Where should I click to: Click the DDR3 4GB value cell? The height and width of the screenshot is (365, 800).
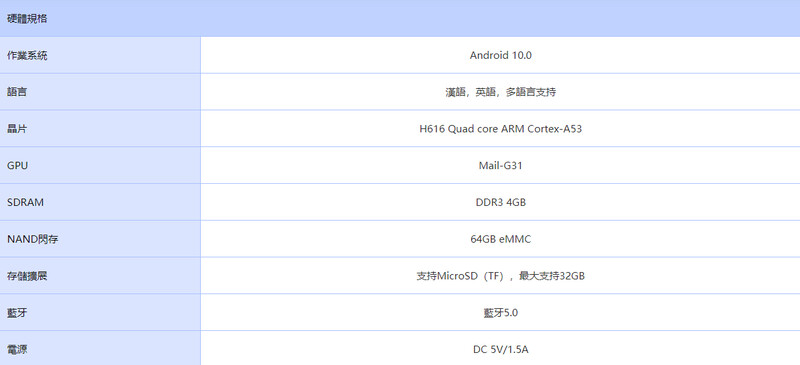[501, 202]
